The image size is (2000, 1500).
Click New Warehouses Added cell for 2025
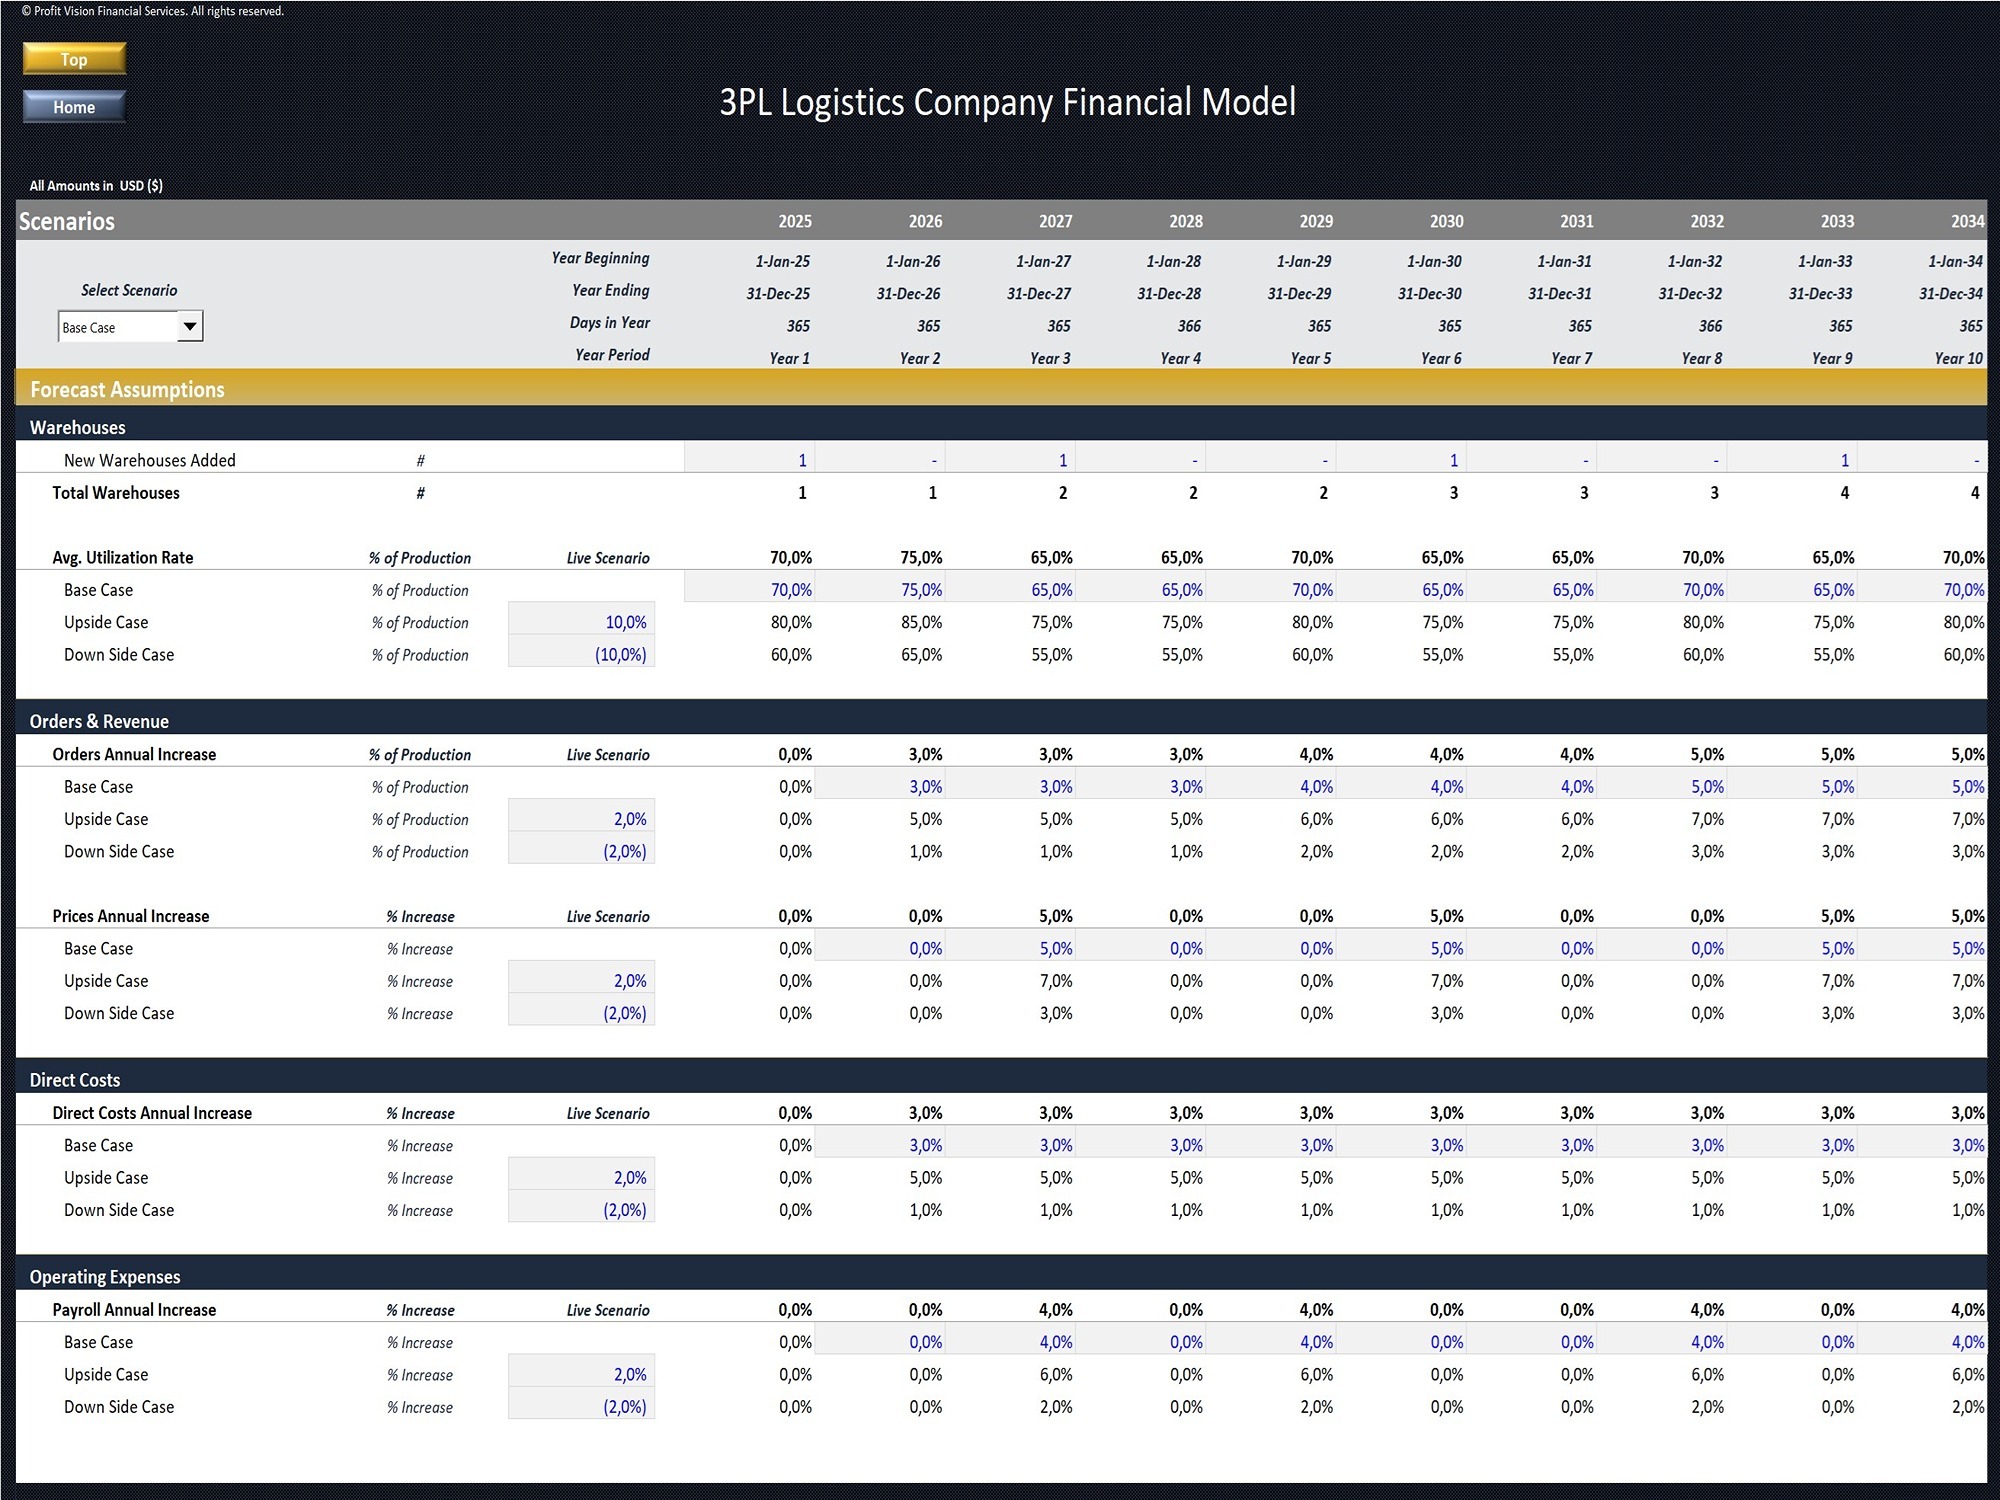coord(750,459)
